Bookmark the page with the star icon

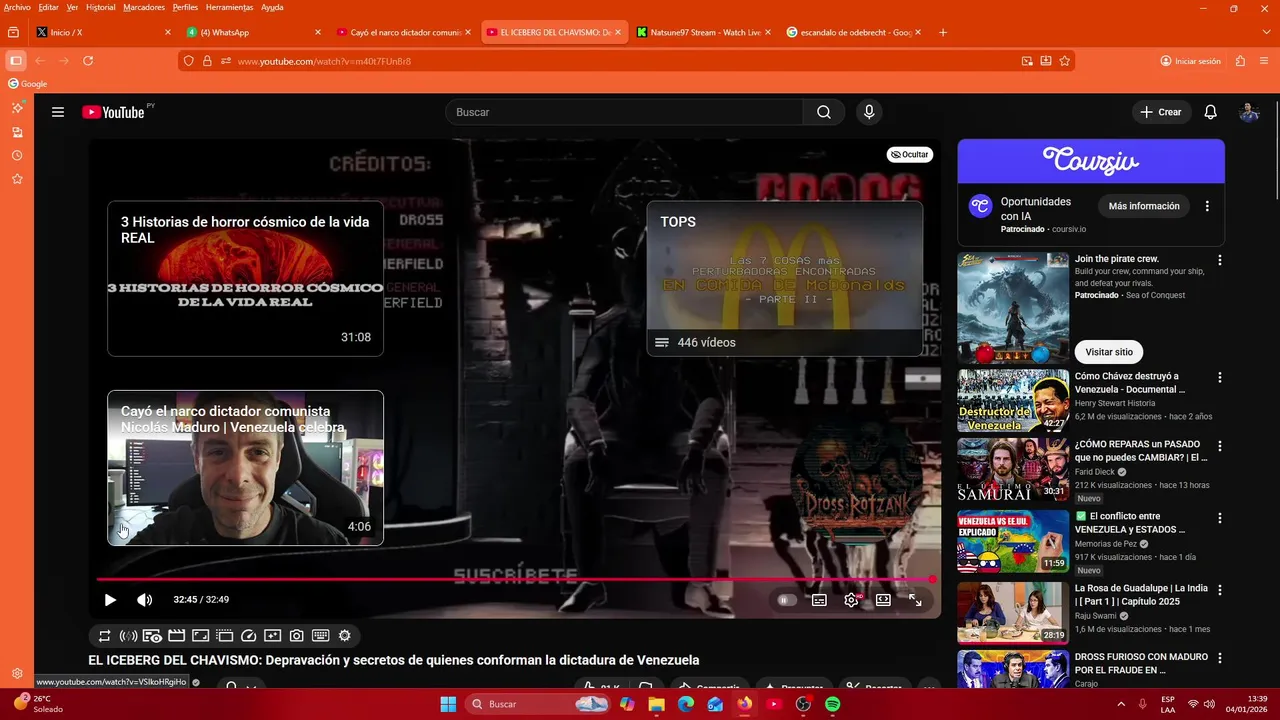click(1065, 61)
